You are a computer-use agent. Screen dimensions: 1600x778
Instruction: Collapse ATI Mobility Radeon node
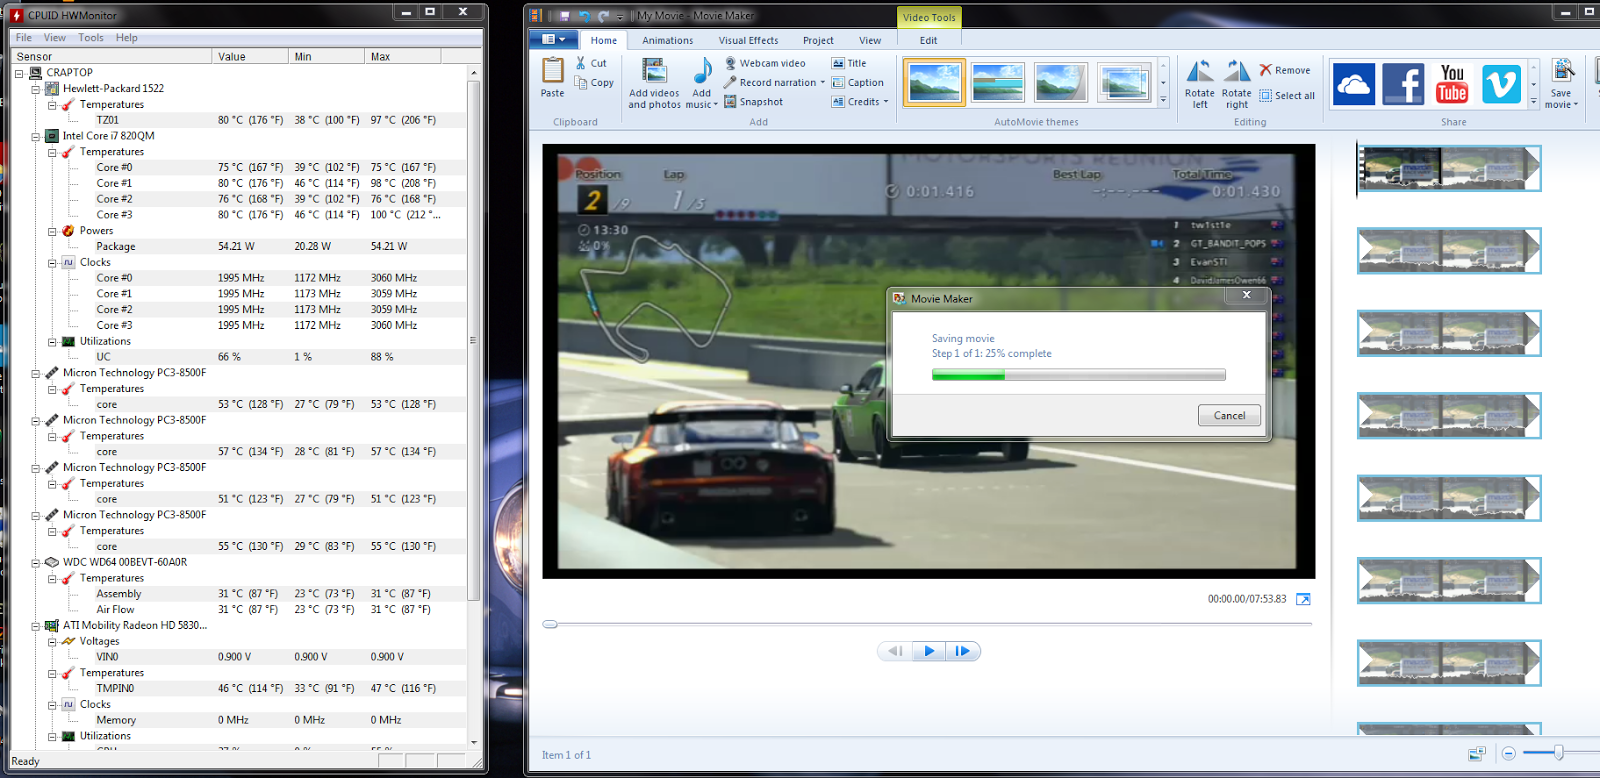click(36, 626)
